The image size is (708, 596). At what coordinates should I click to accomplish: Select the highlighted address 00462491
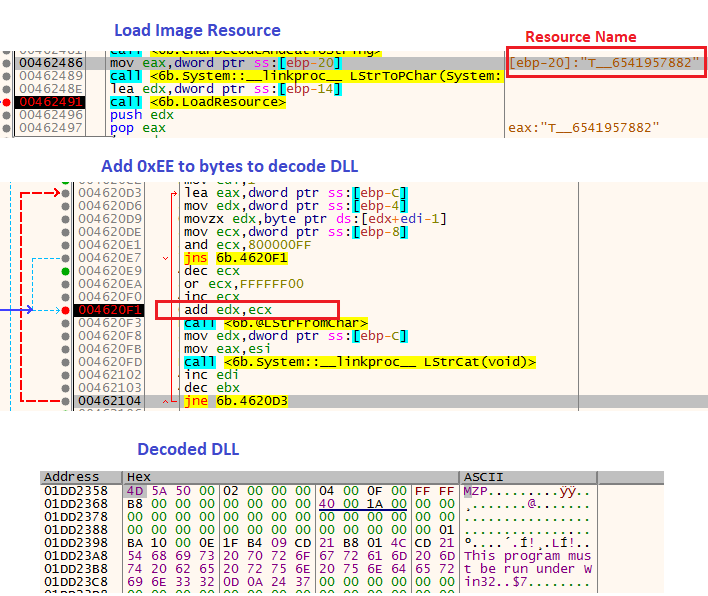(51, 102)
